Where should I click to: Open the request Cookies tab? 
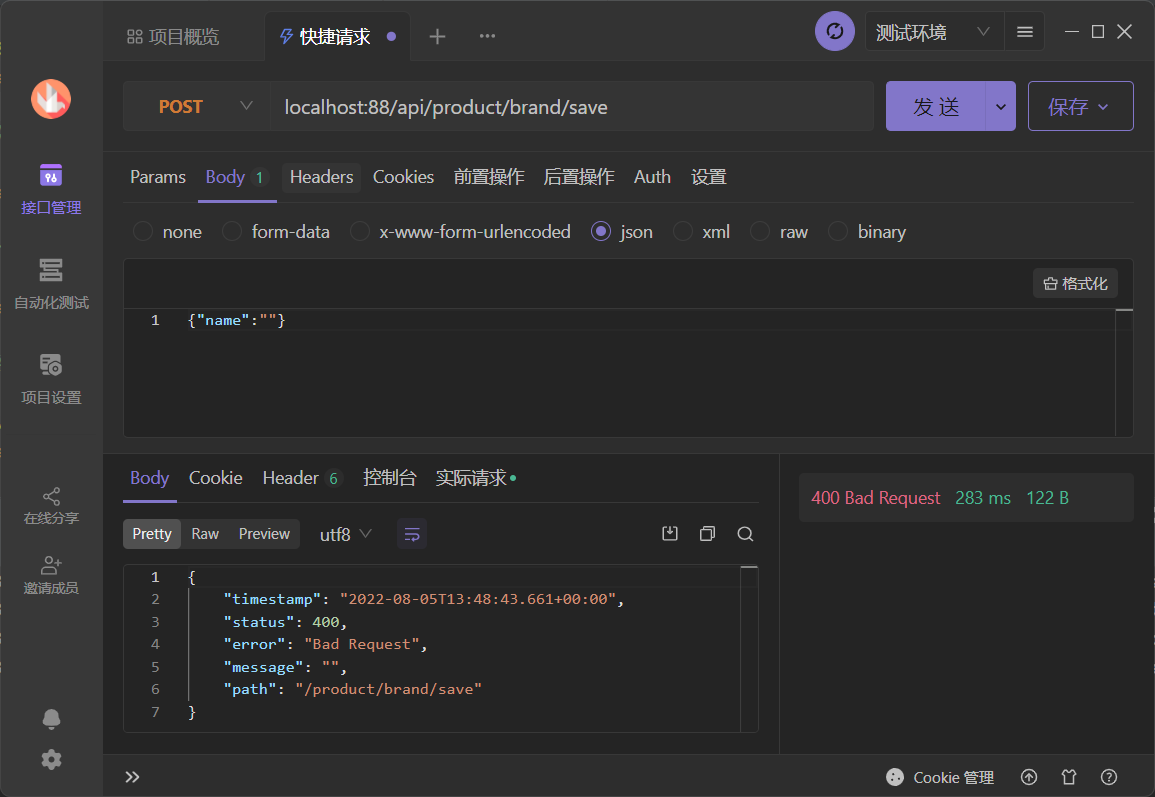[x=403, y=177]
